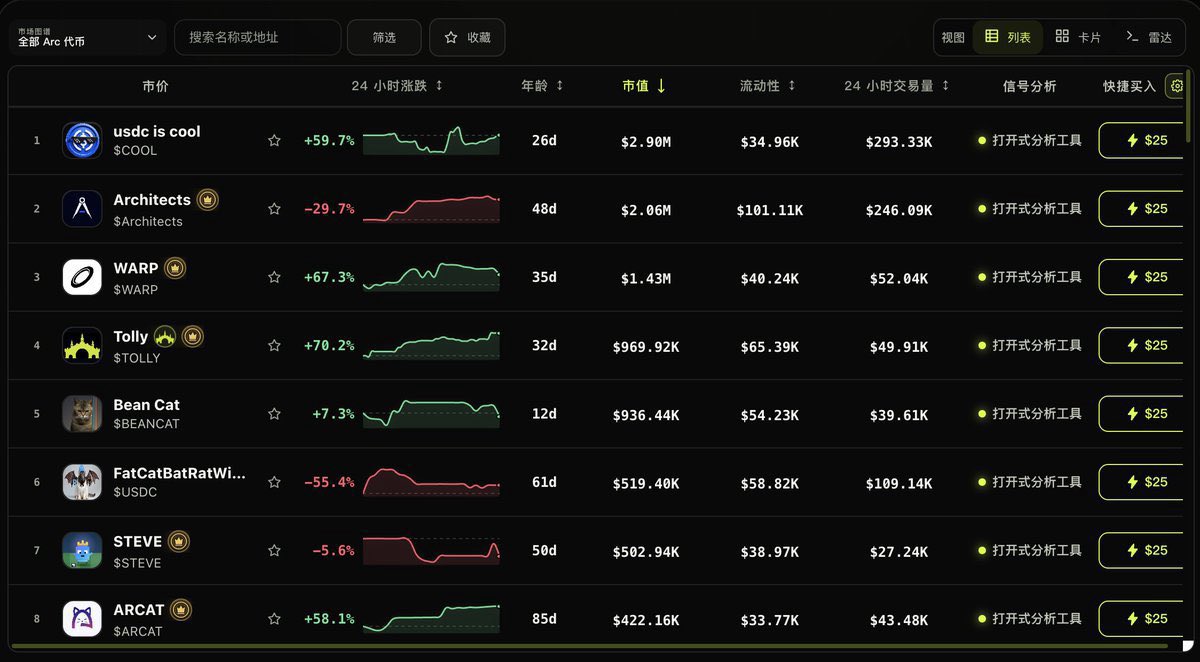1200x662 pixels.
Task: Open table column settings gear
Action: tap(1177, 86)
